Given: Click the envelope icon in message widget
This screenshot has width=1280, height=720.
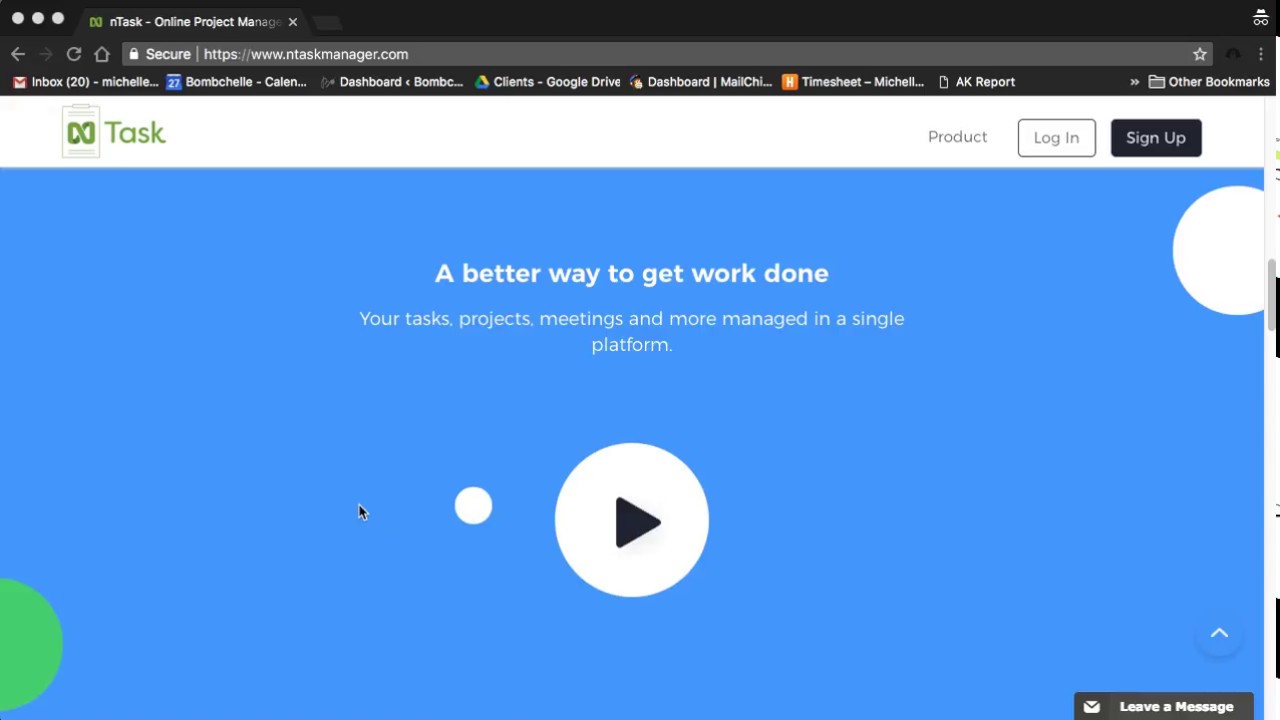Looking at the screenshot, I should coord(1092,707).
